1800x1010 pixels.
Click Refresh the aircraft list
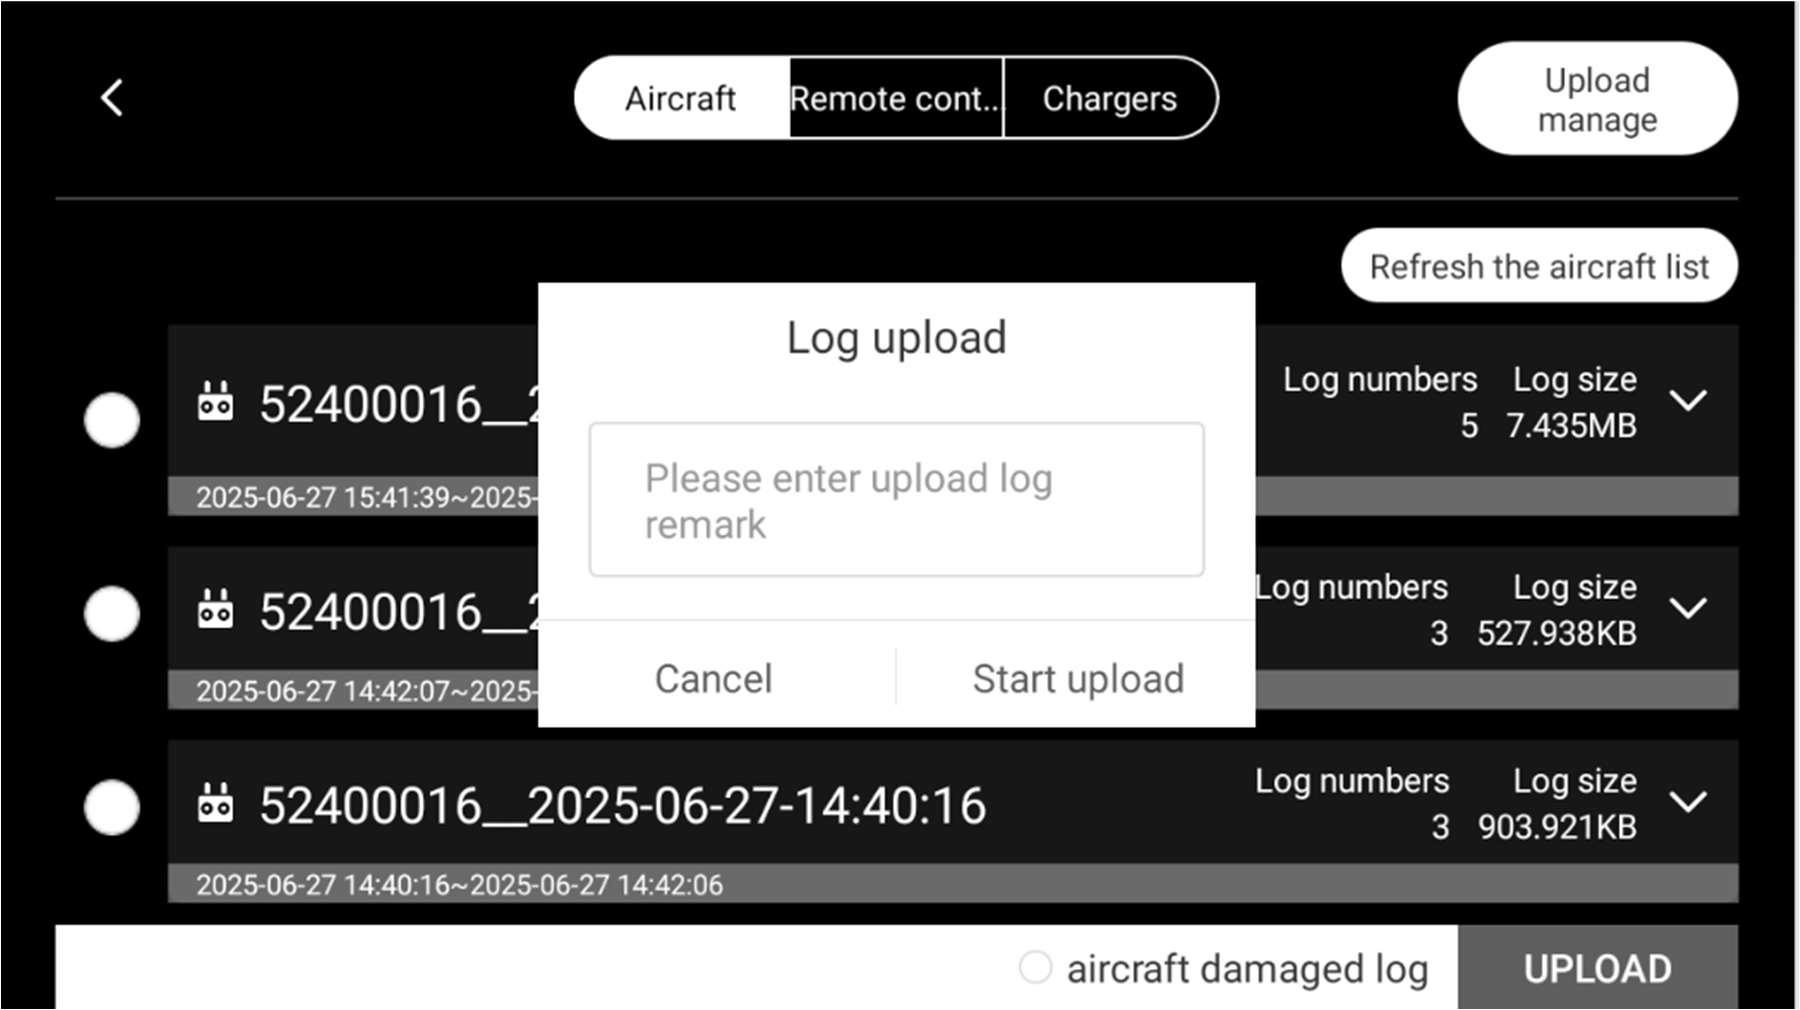1539,266
